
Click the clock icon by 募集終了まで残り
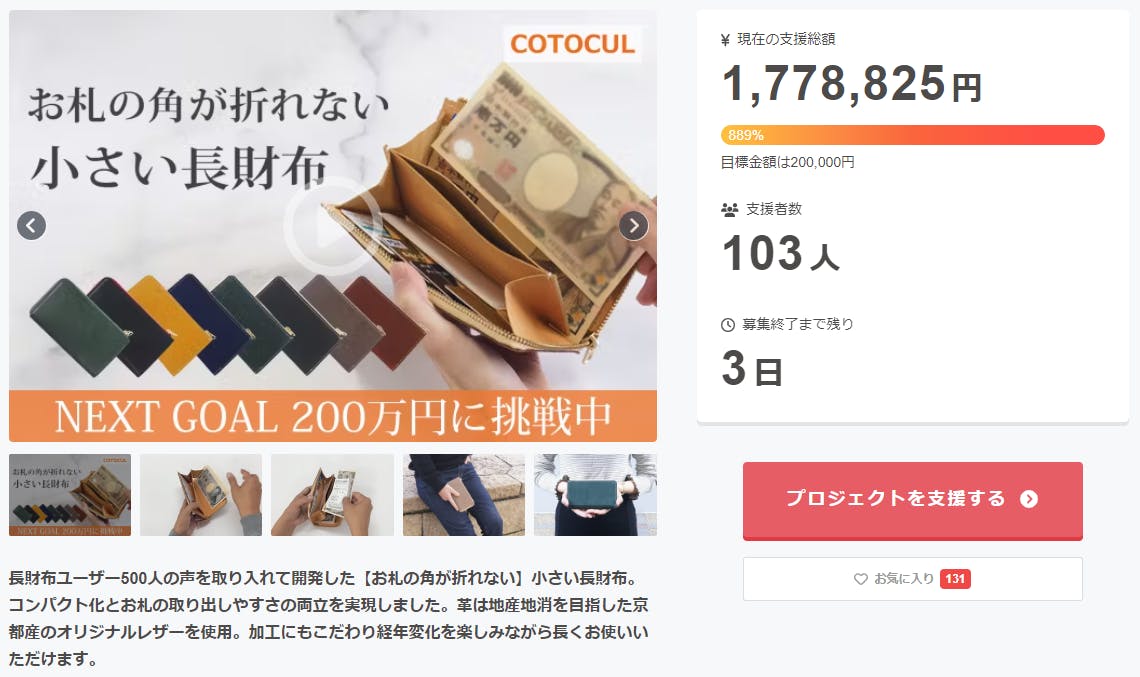(x=728, y=325)
